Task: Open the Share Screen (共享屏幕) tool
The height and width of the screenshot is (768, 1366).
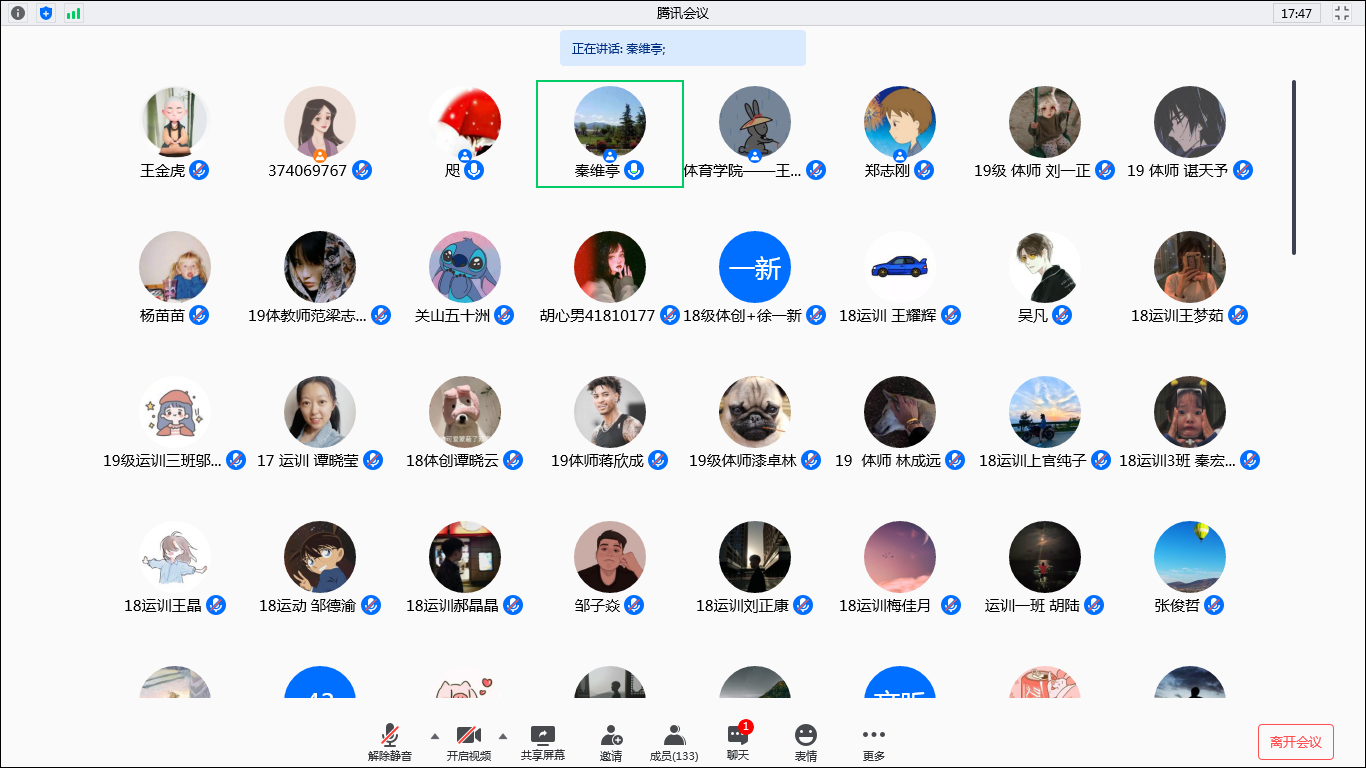Action: click(x=543, y=744)
